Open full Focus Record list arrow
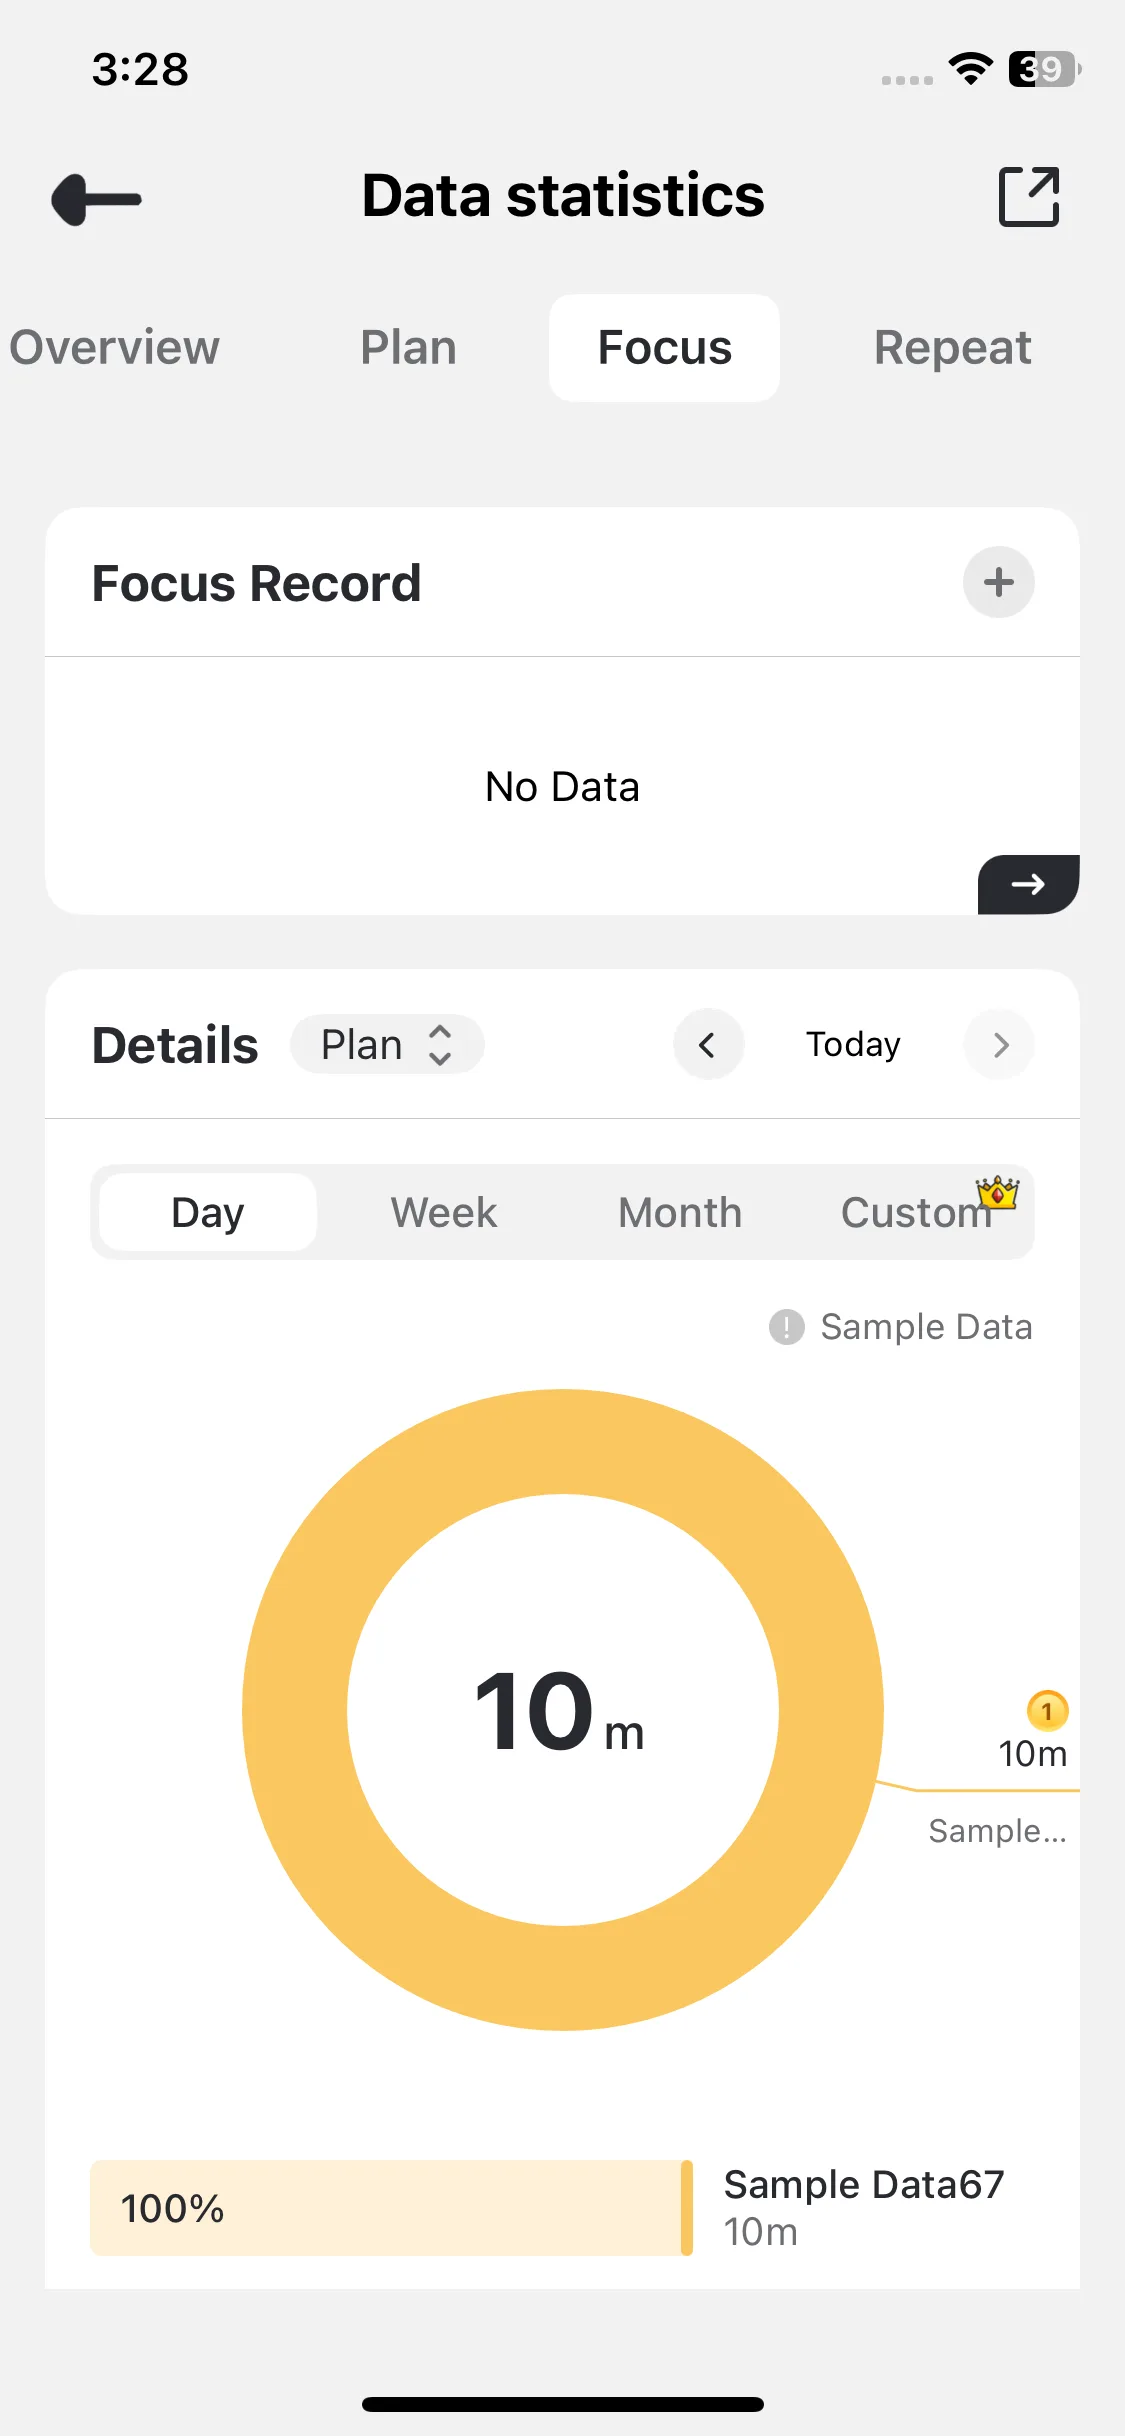This screenshot has width=1125, height=2436. coord(1028,884)
